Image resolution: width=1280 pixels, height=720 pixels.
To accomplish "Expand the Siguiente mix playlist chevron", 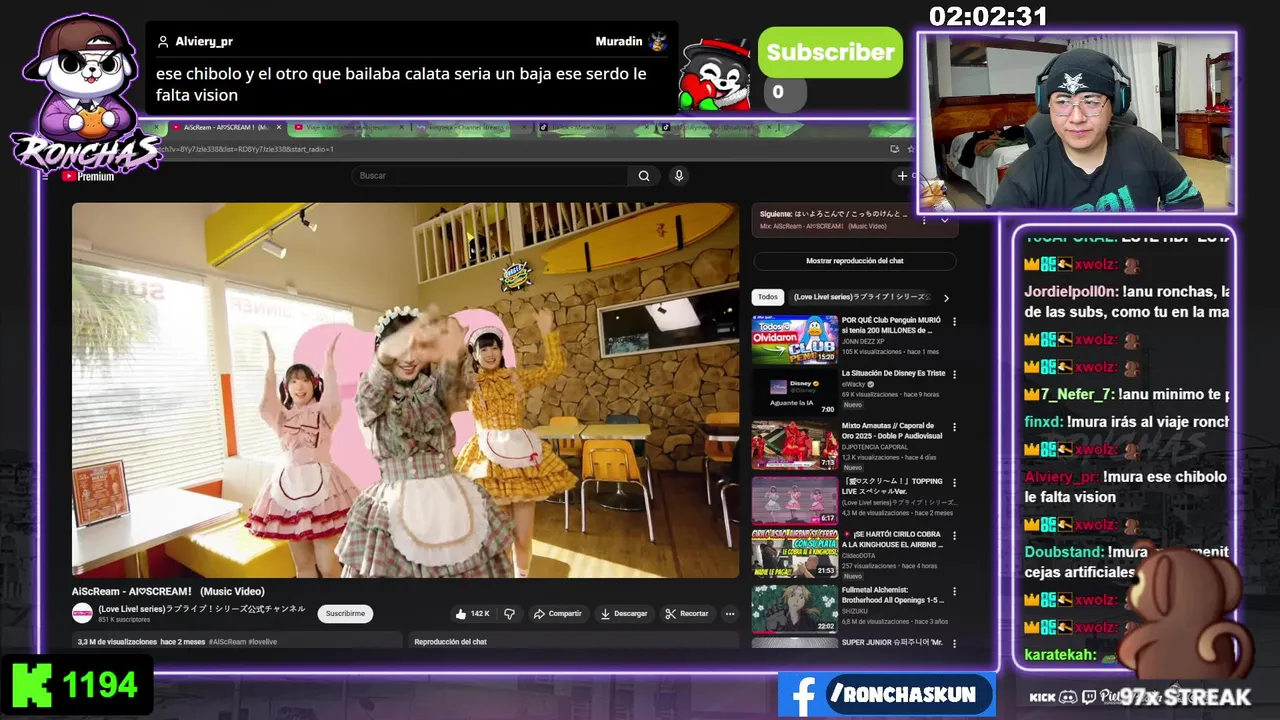I will point(944,220).
